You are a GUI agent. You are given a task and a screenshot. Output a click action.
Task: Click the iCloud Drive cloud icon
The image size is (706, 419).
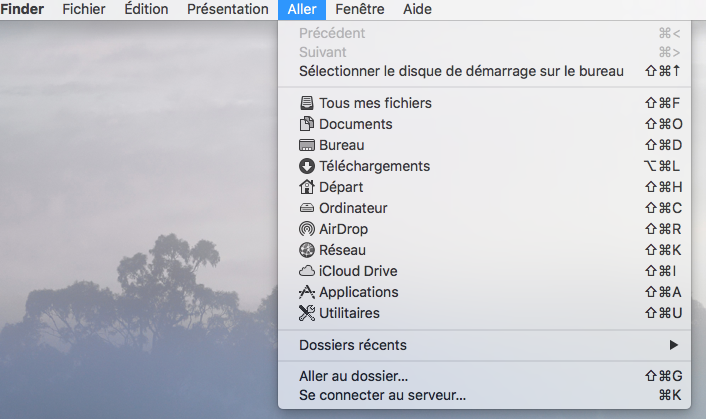[307, 271]
